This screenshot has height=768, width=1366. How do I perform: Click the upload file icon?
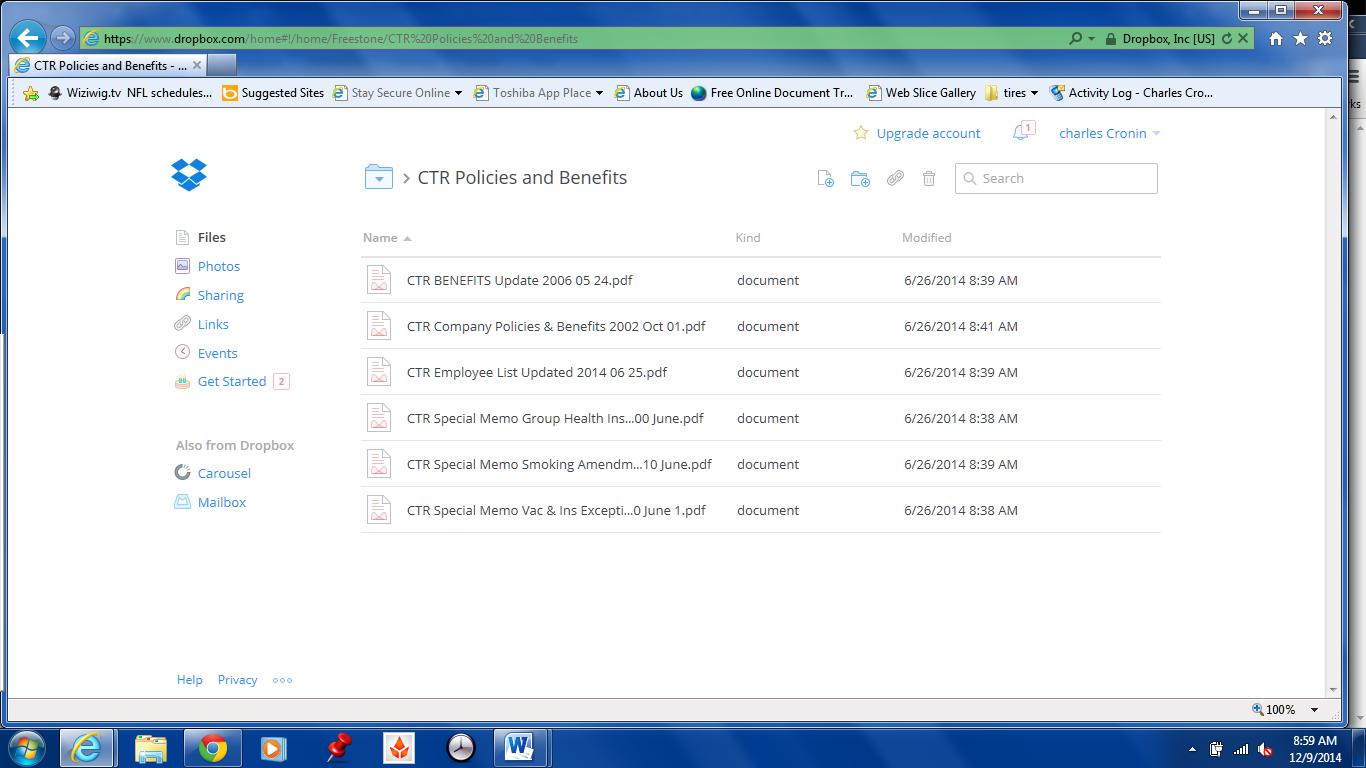tap(825, 178)
